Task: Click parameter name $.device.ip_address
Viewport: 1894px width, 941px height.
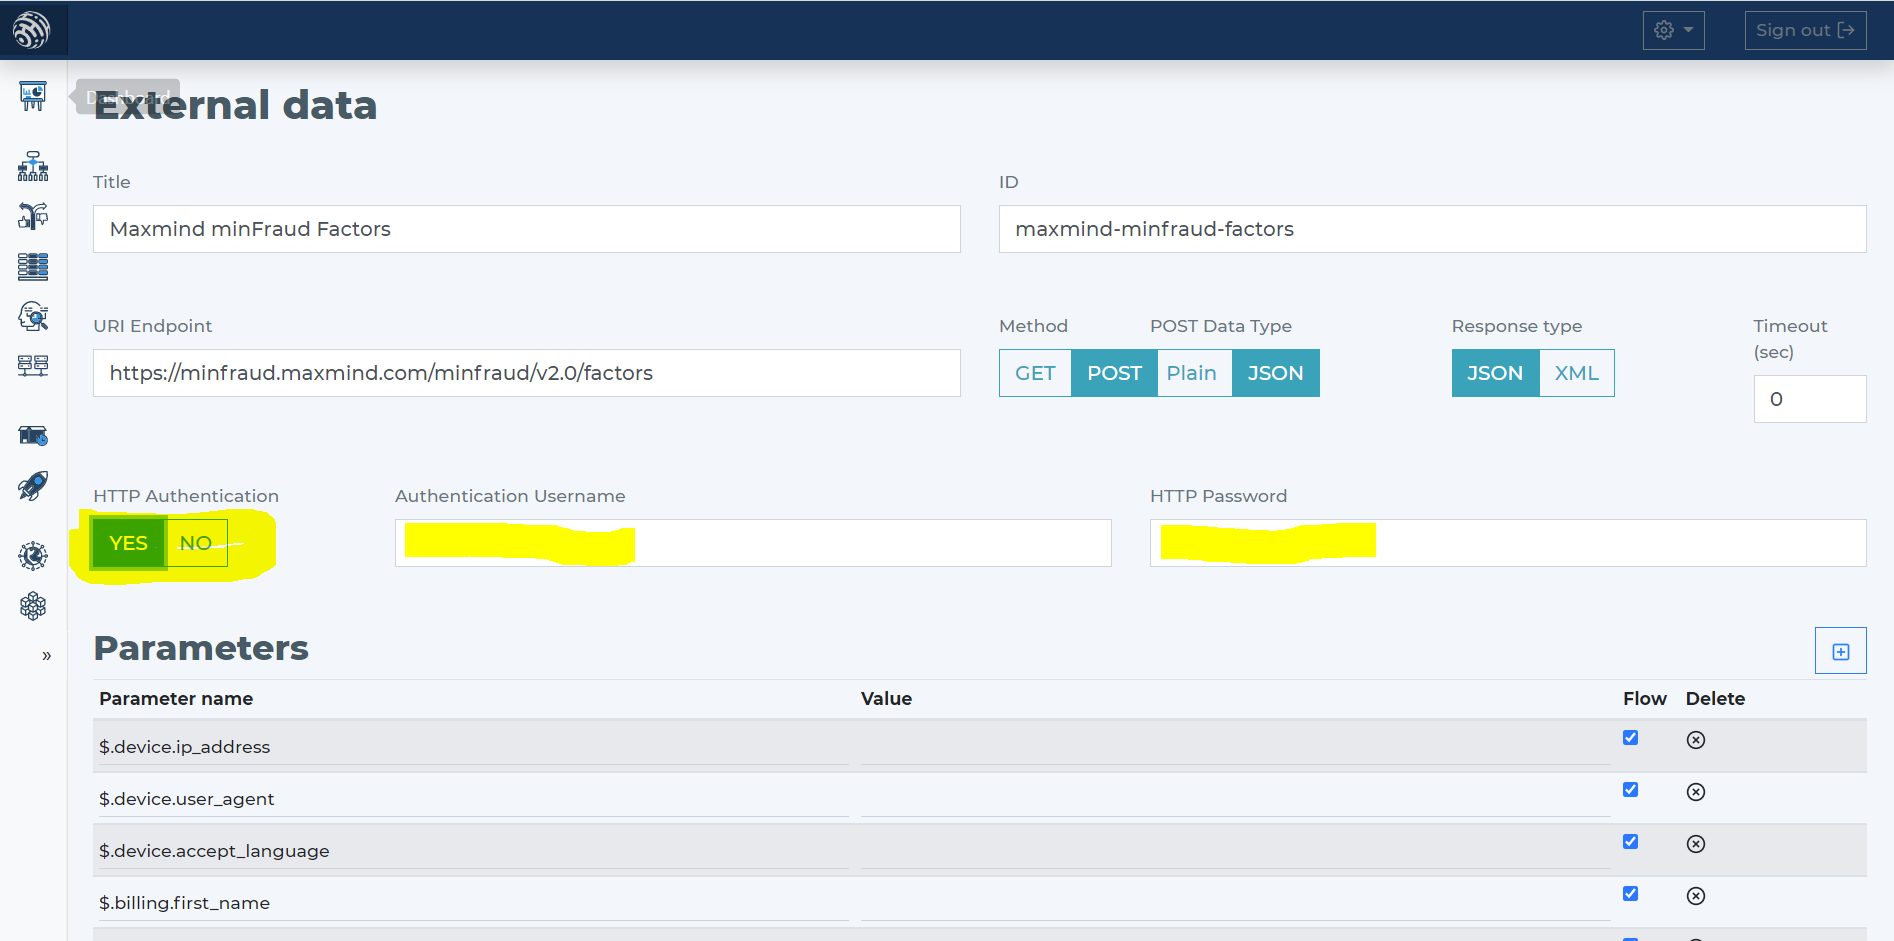Action: (x=184, y=747)
